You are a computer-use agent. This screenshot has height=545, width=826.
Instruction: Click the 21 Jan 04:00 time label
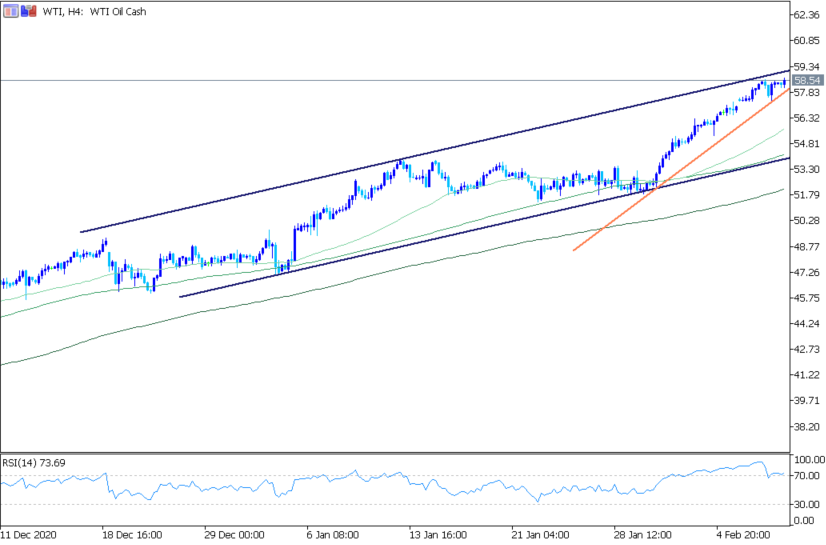[541, 535]
